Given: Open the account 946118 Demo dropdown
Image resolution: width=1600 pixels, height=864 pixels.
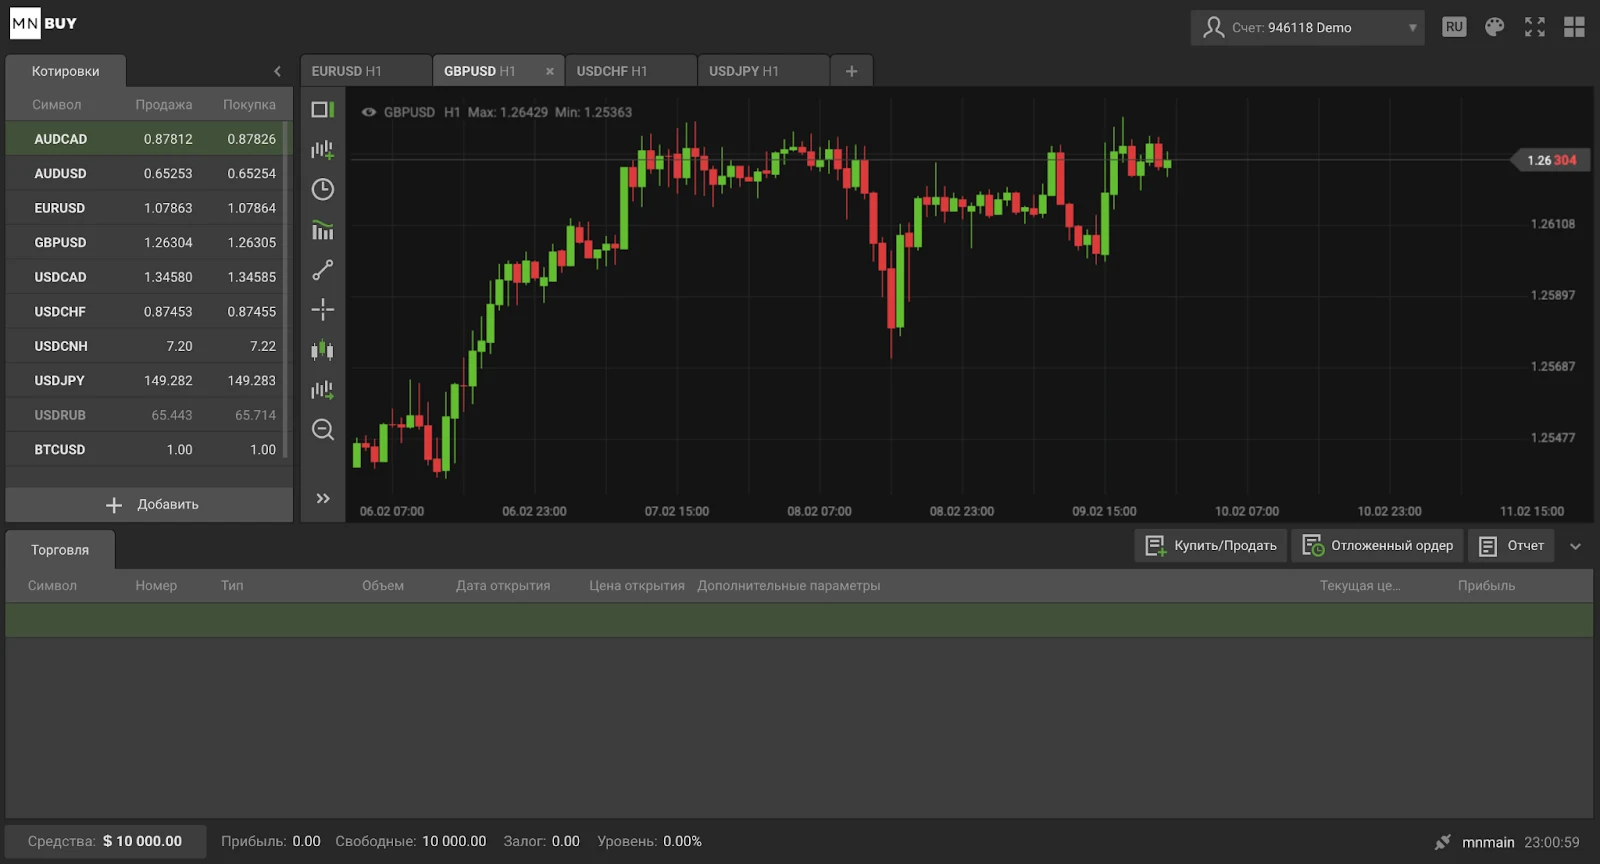Looking at the screenshot, I should (1307, 28).
